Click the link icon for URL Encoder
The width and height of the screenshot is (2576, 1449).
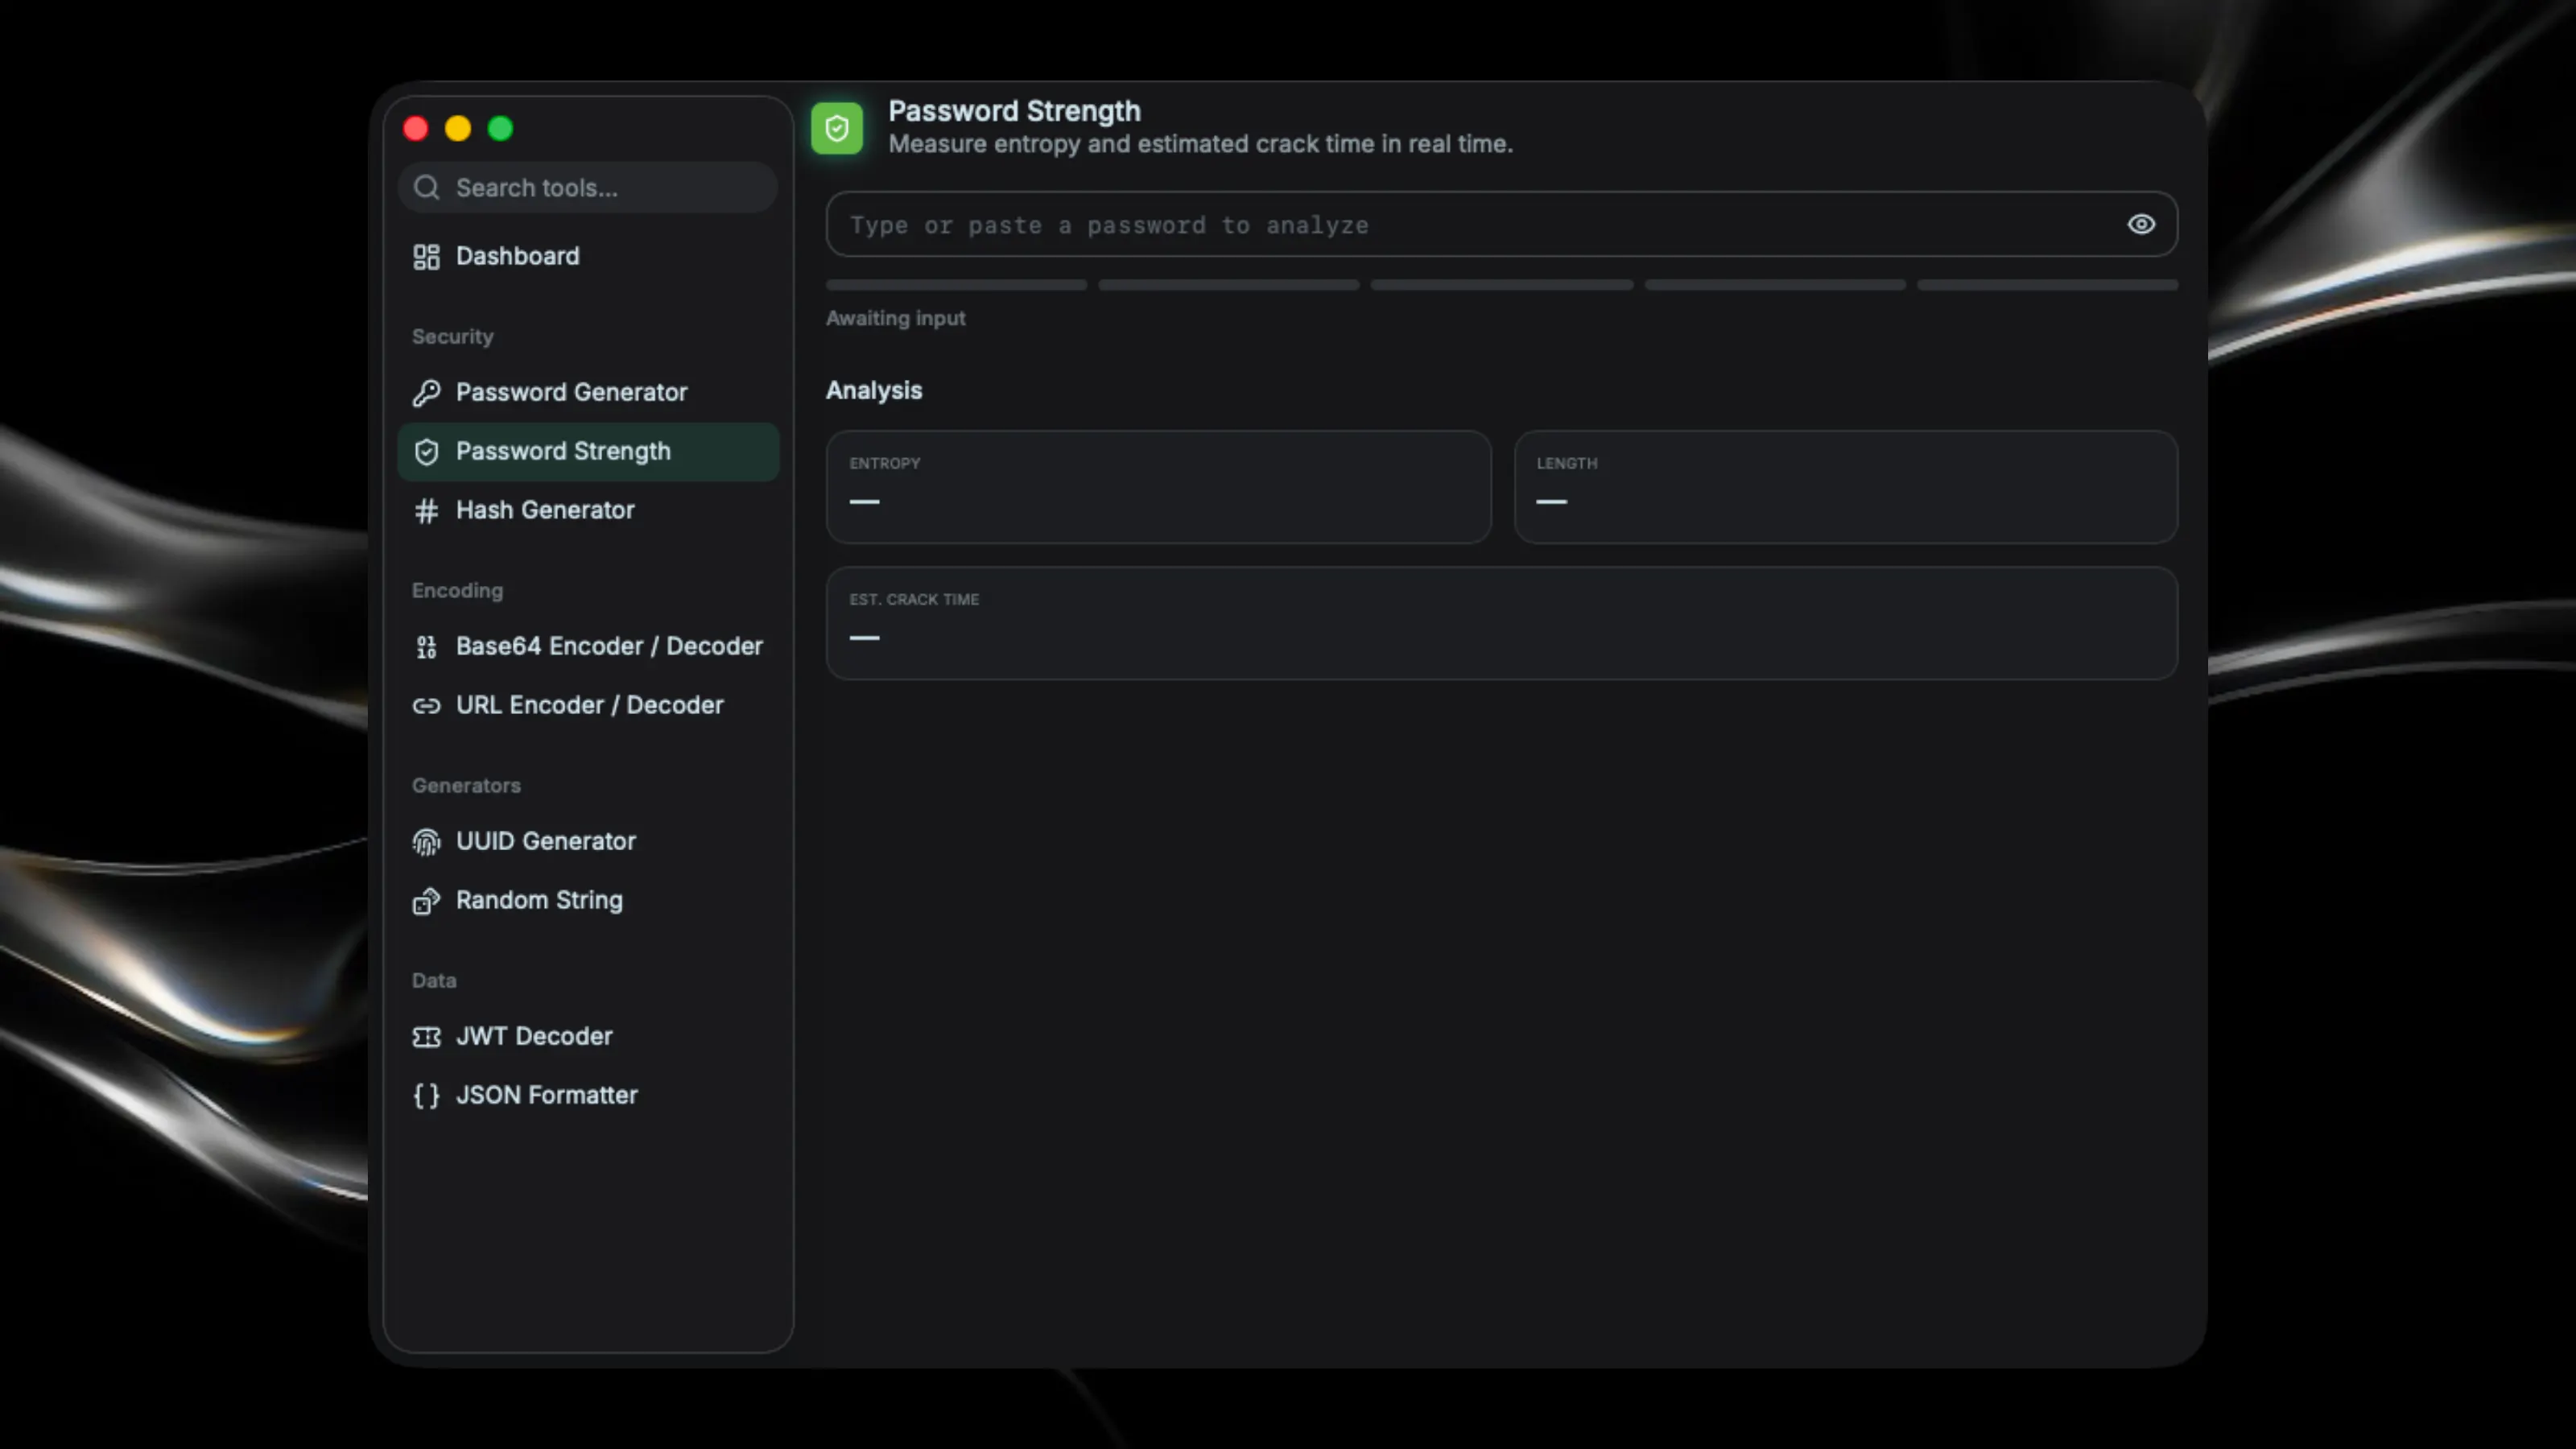(426, 706)
